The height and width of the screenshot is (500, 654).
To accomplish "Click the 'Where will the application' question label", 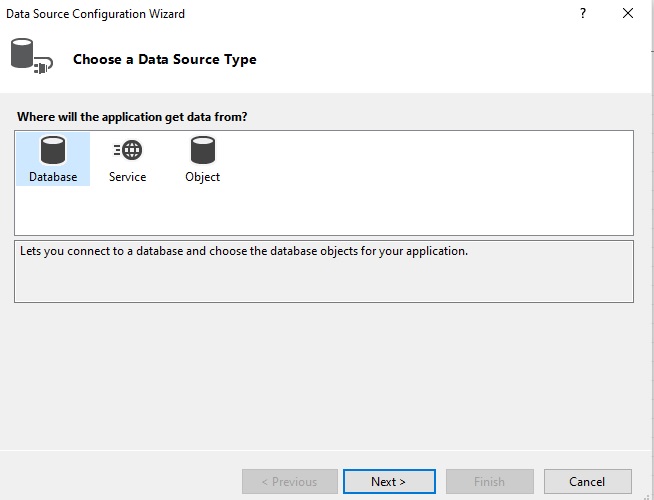I will (x=132, y=117).
